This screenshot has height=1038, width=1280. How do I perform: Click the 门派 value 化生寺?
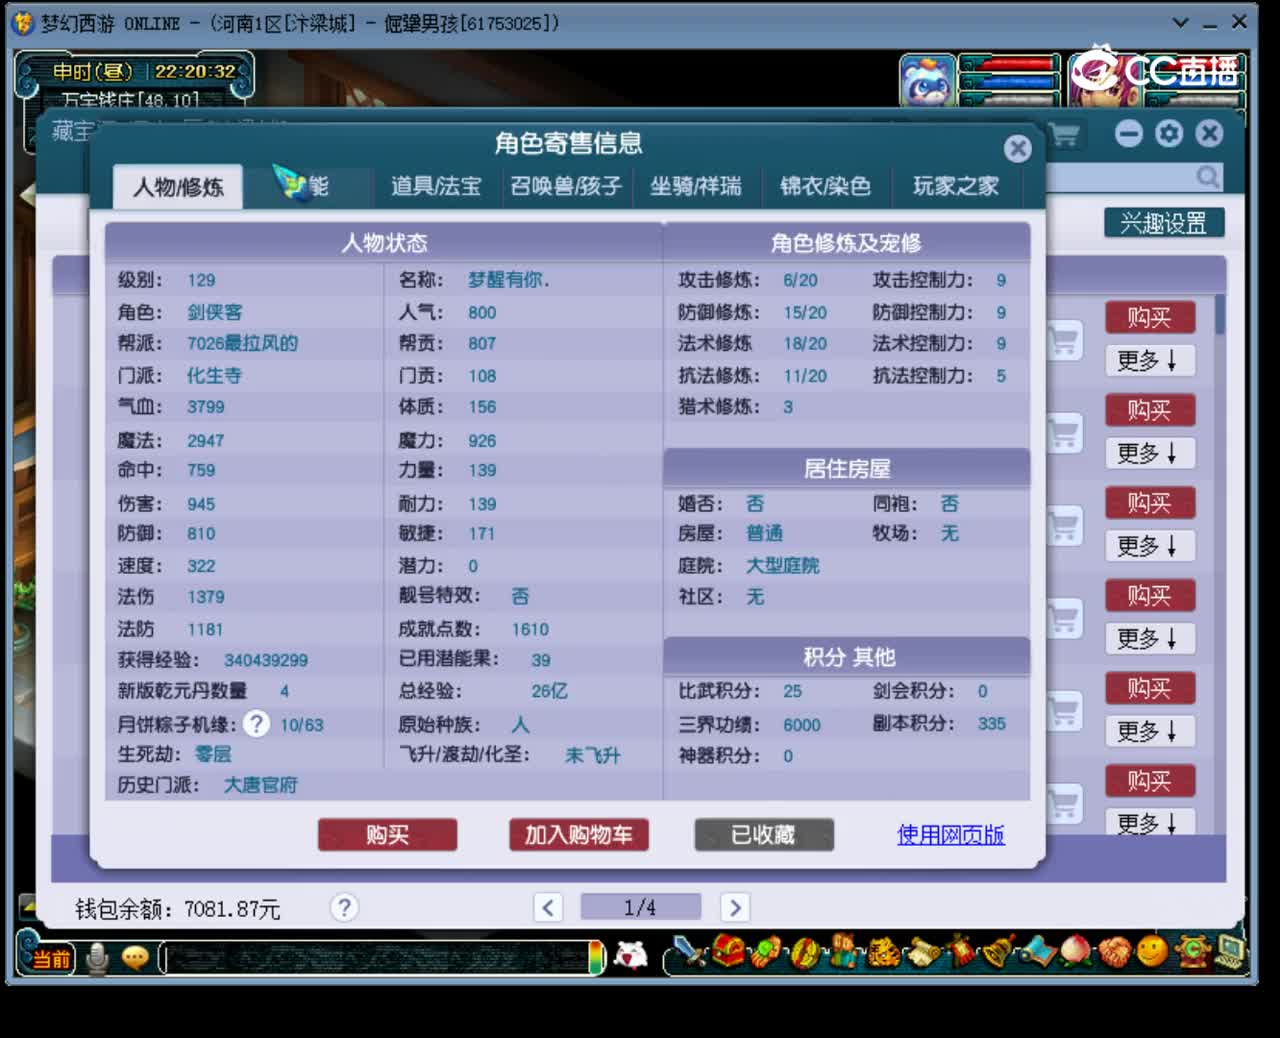tap(214, 375)
